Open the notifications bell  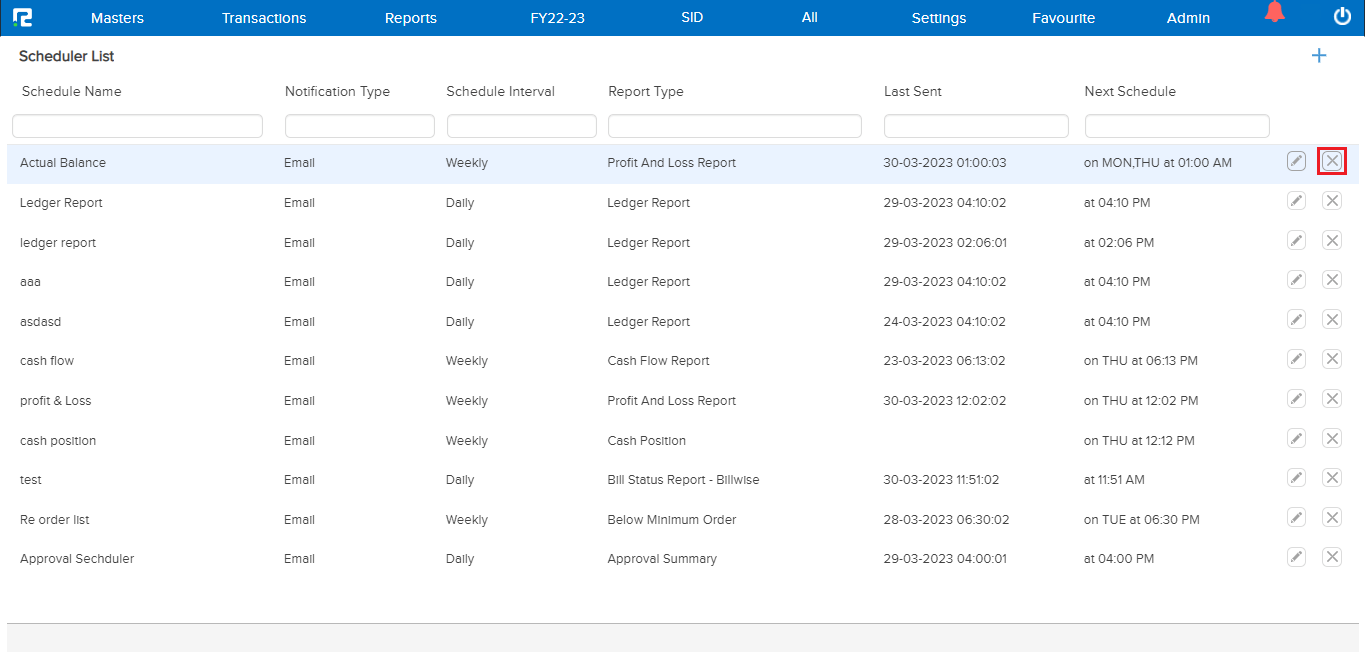(1274, 13)
